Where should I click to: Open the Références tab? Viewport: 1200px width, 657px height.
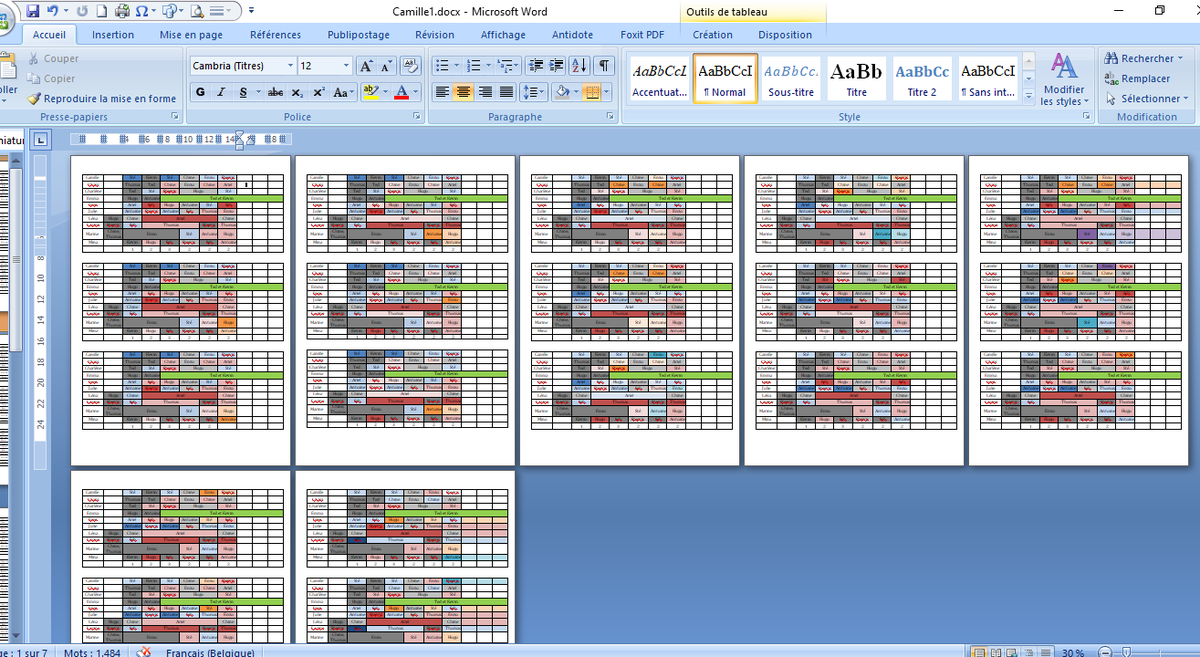tap(275, 34)
